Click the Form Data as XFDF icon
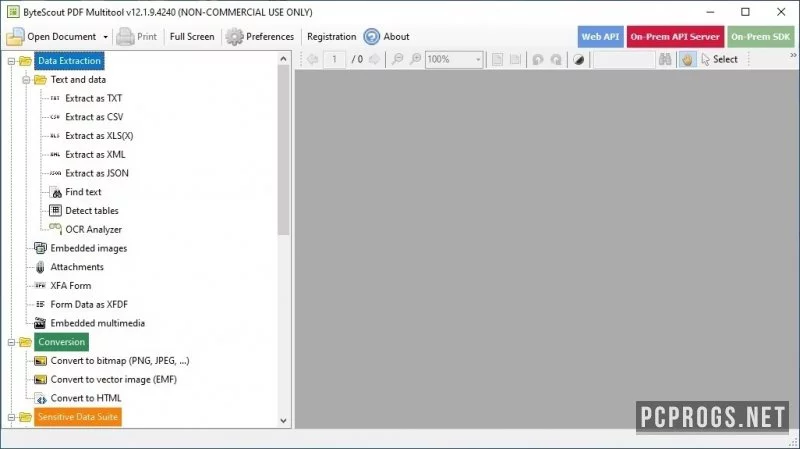 [x=40, y=304]
